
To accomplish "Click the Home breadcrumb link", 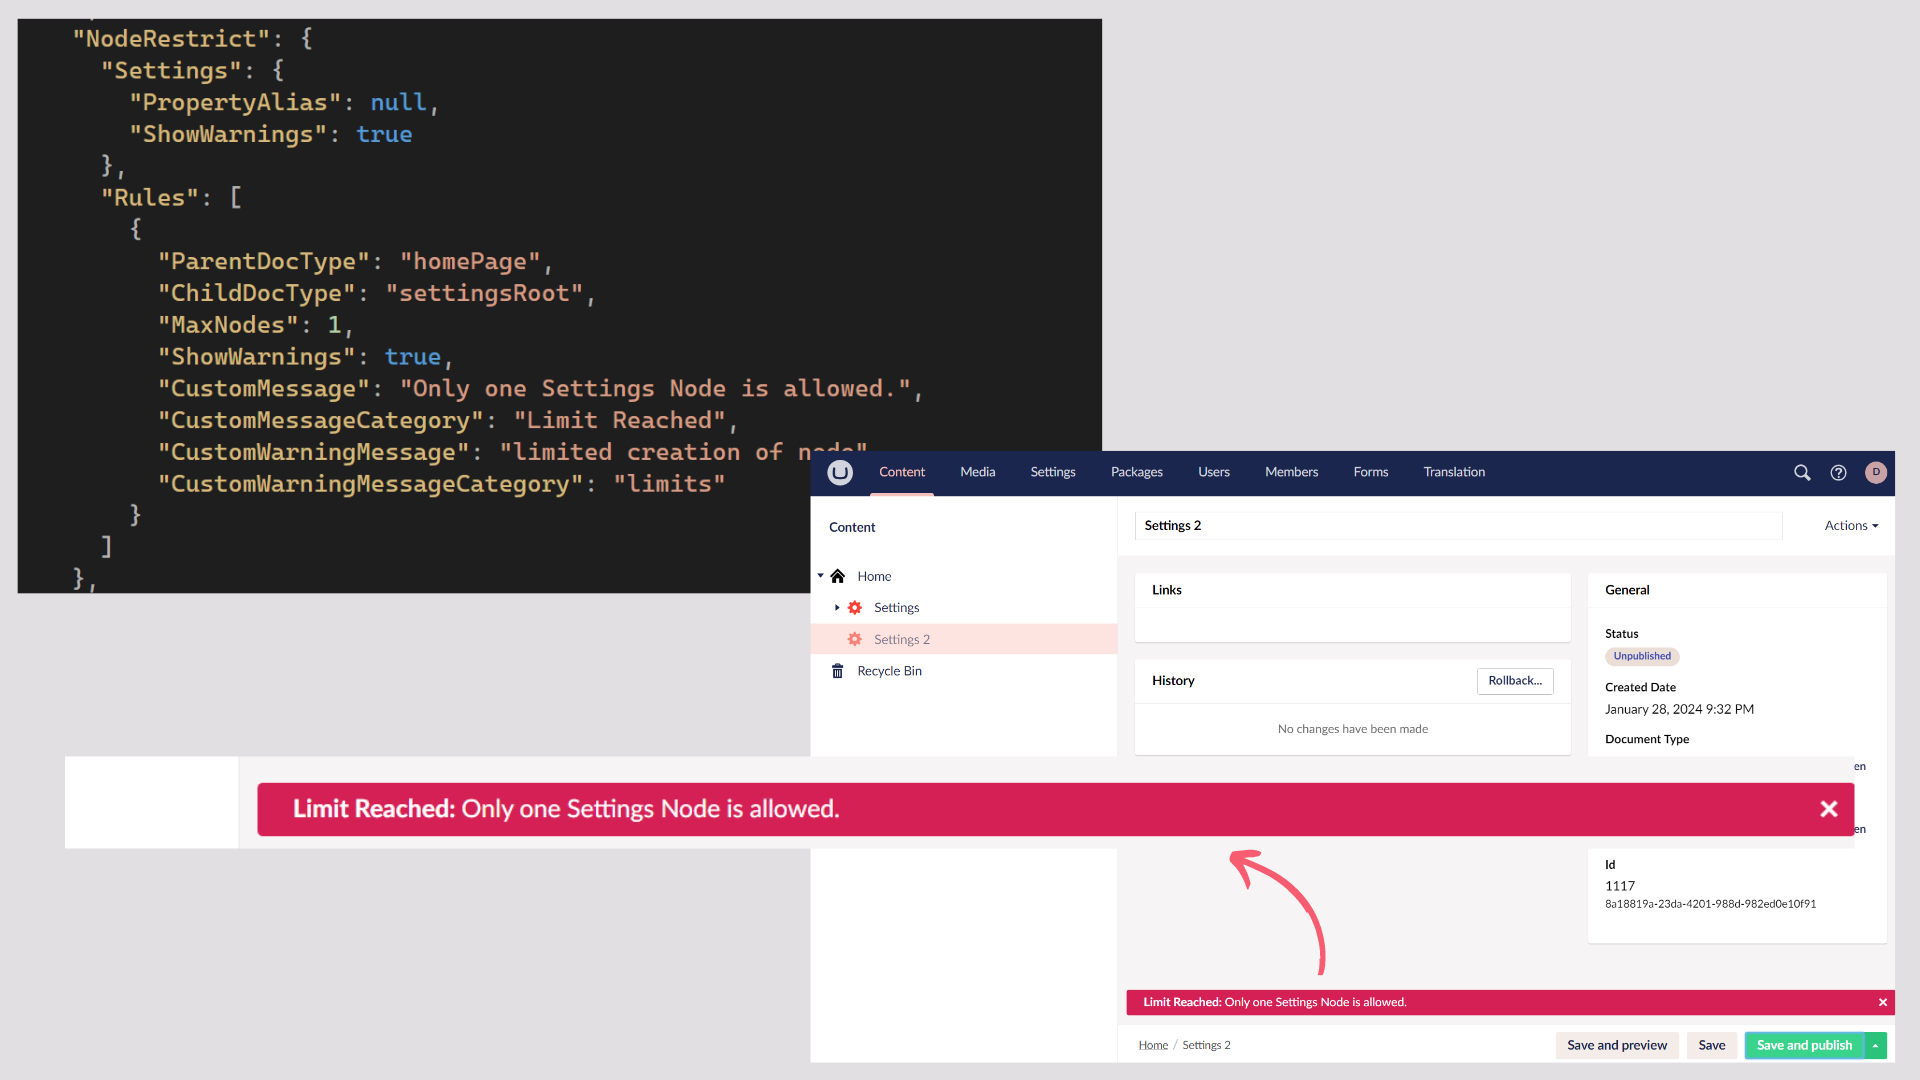I will tap(1153, 1045).
